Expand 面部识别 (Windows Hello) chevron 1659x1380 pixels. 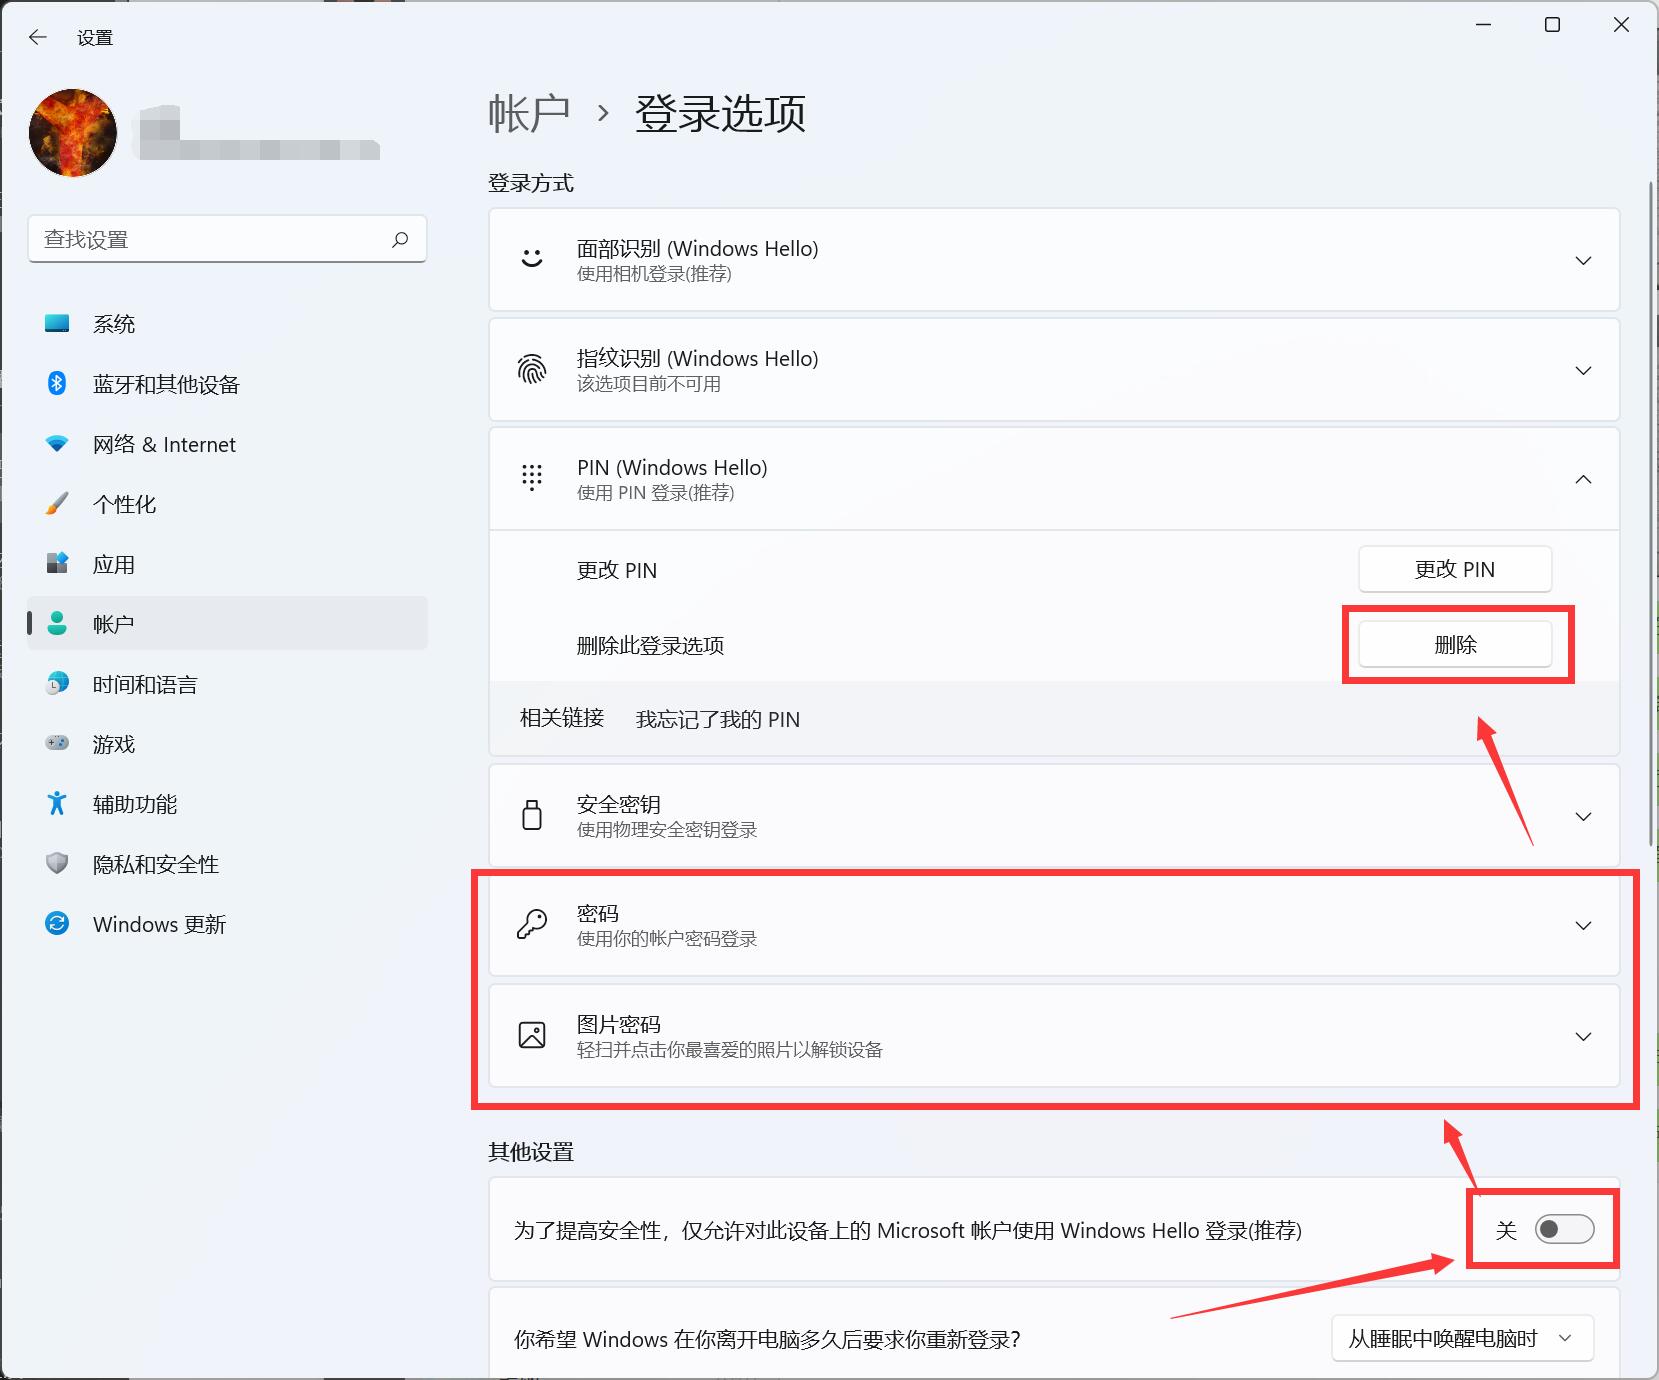[x=1583, y=260]
